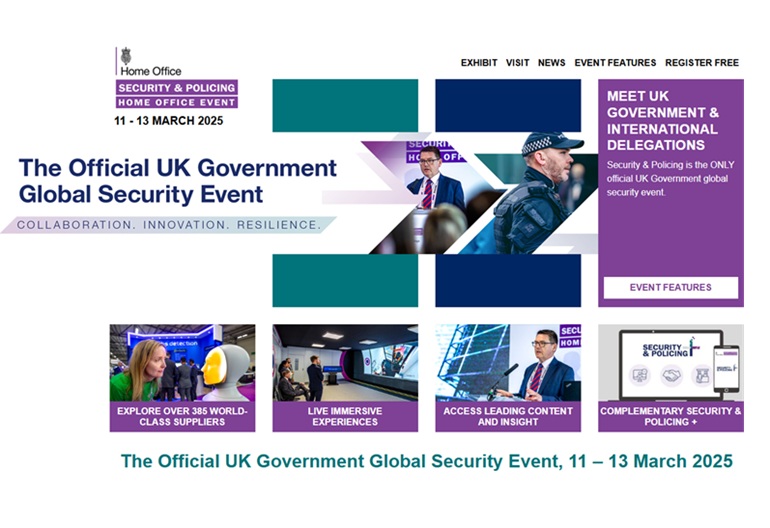770x528 pixels.
Task: Click 'The Official UK Government Global Security Event' heading
Action: coord(177,181)
